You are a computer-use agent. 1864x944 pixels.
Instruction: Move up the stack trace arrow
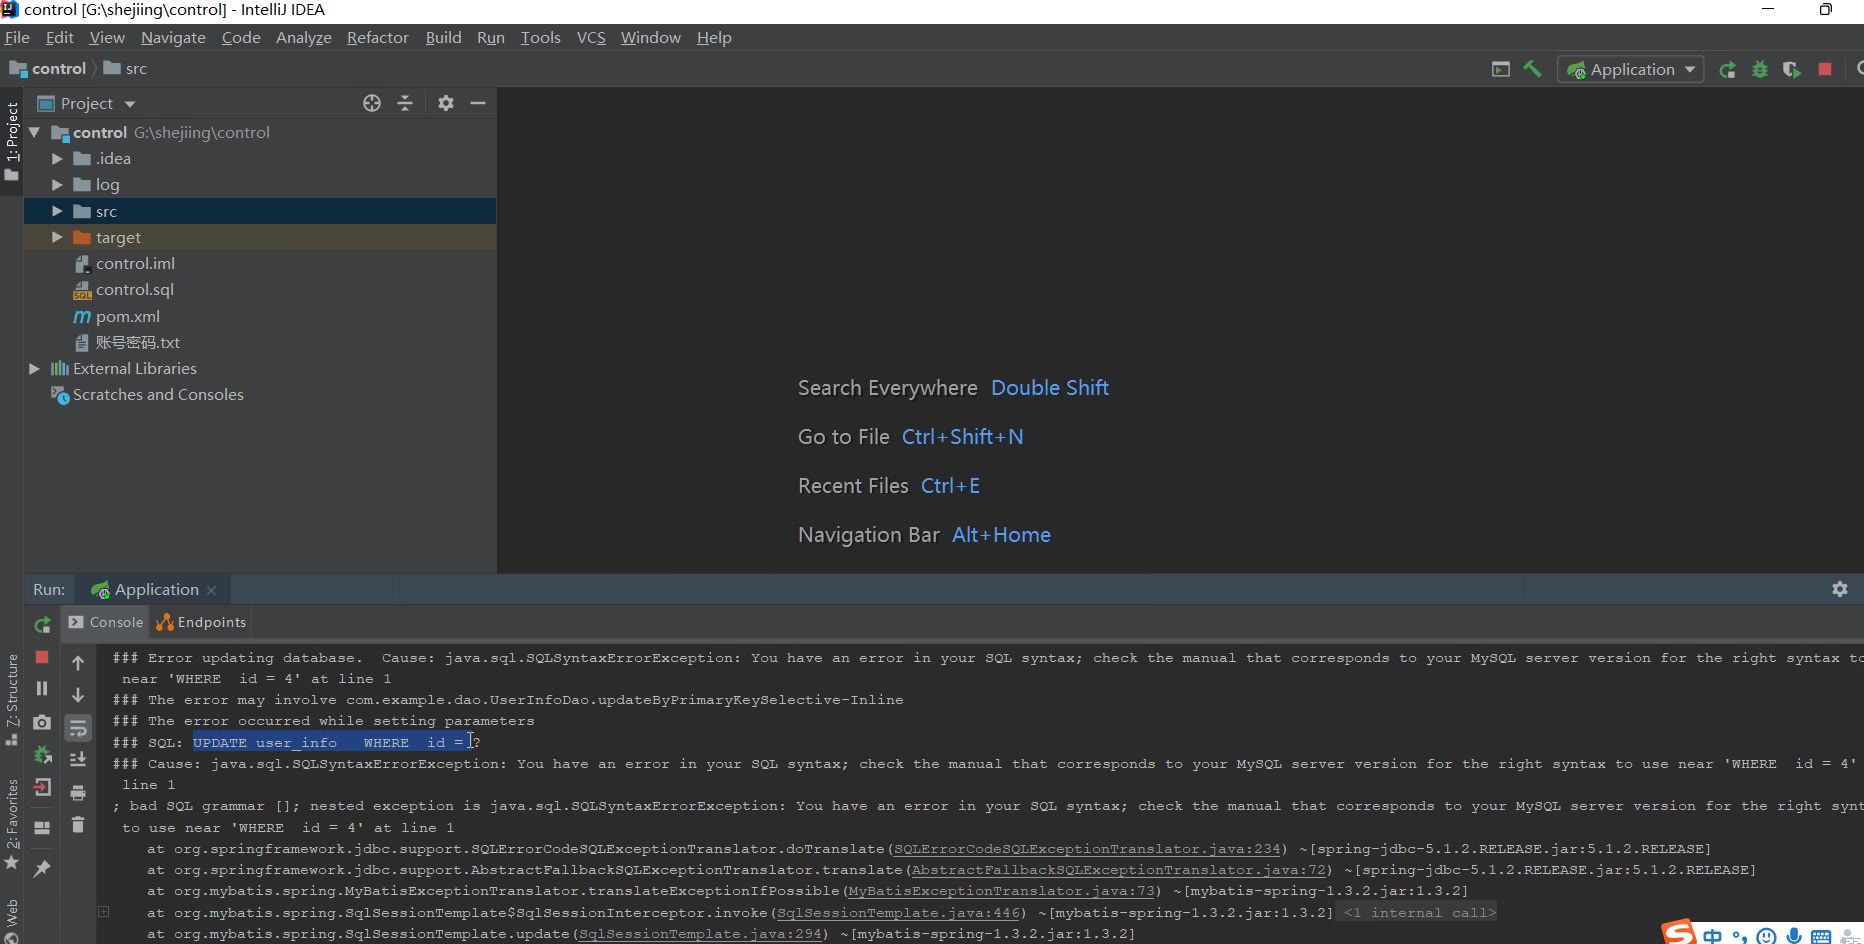pos(78,663)
